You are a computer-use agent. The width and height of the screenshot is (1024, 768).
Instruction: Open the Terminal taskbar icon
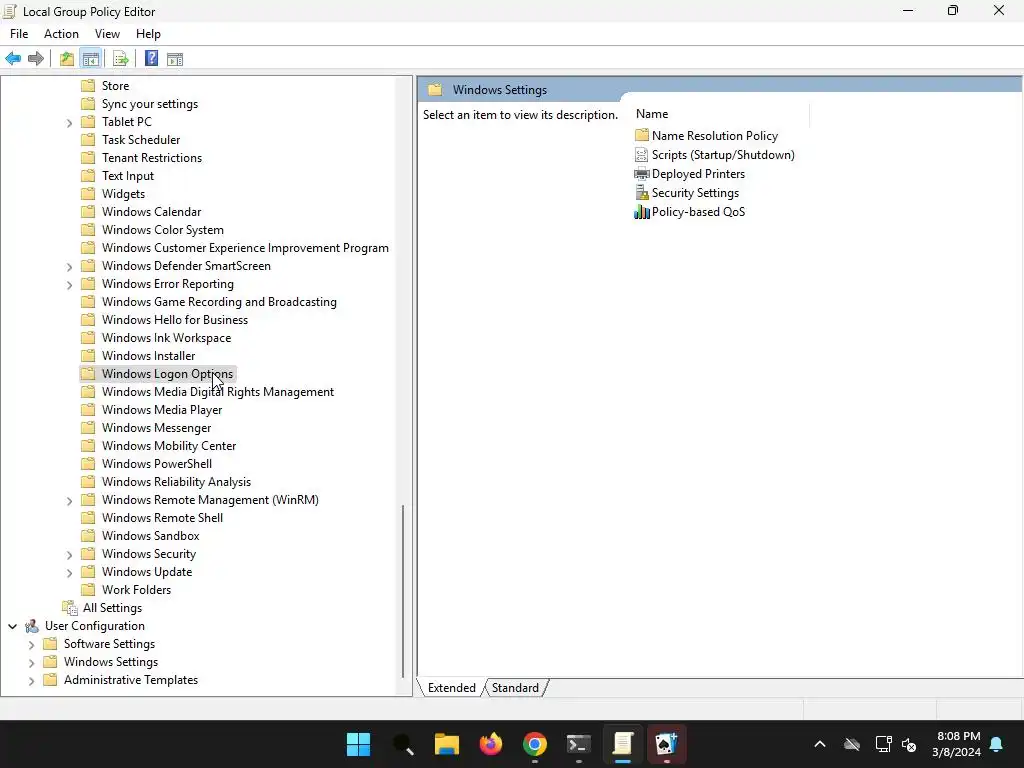pyautogui.click(x=579, y=744)
